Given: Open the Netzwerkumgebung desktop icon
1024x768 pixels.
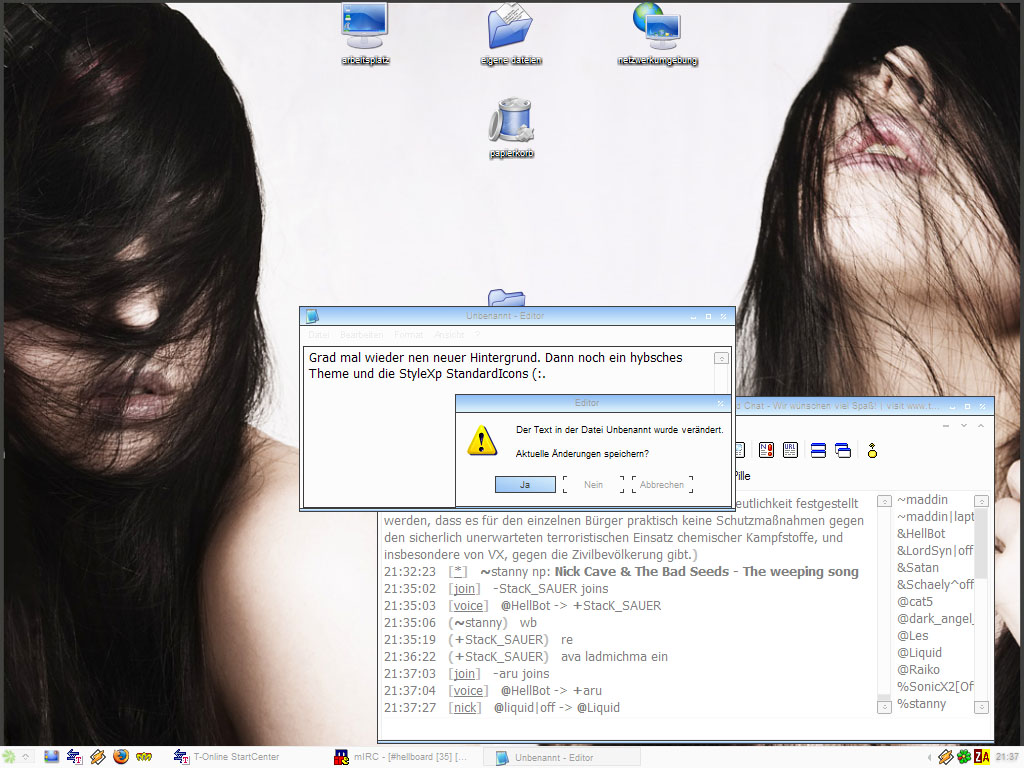Looking at the screenshot, I should tap(656, 27).
